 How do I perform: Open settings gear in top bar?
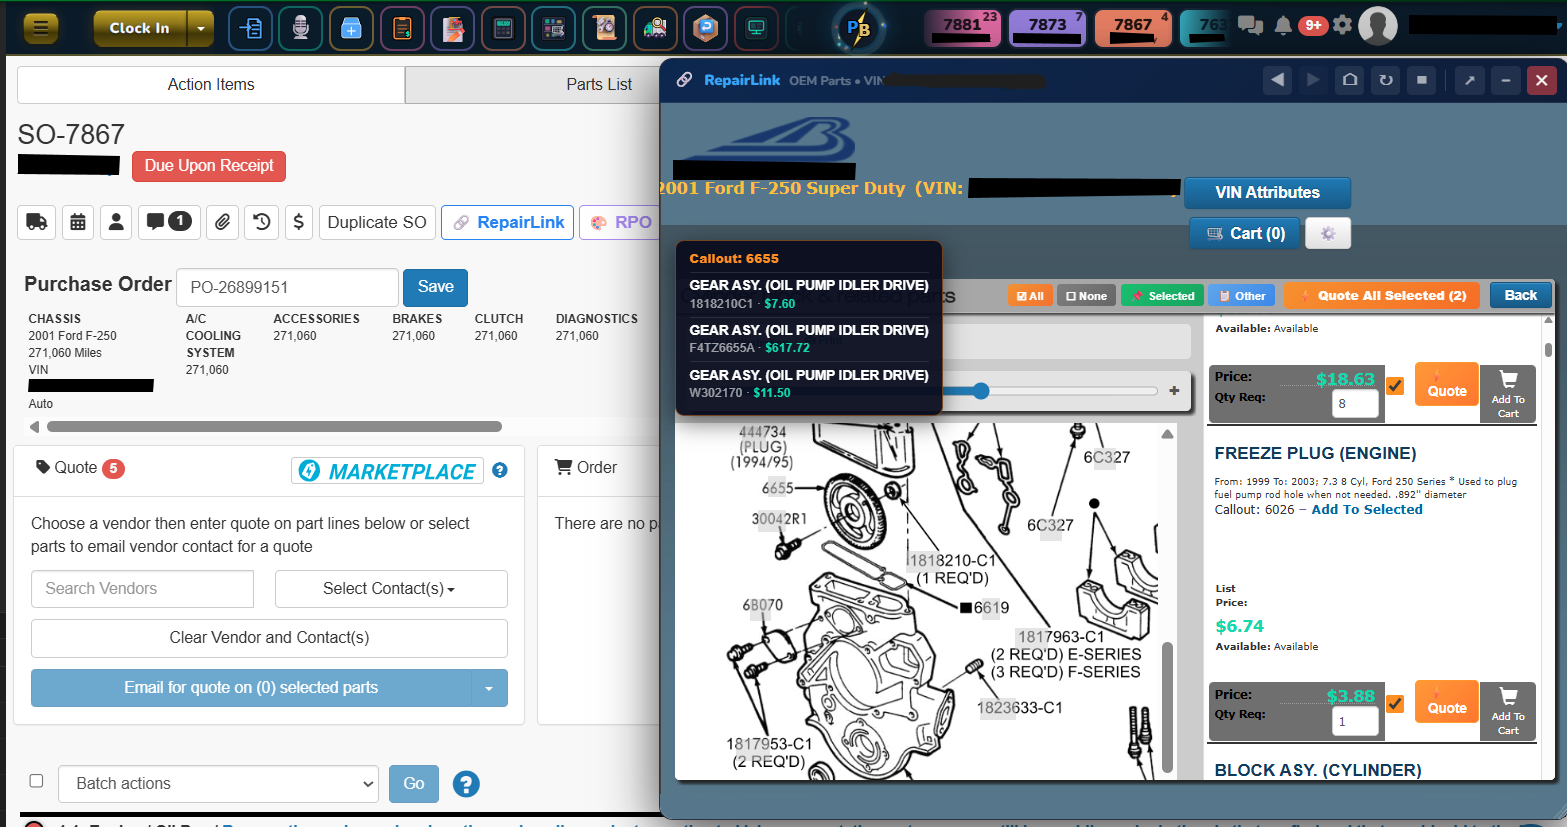(1342, 25)
